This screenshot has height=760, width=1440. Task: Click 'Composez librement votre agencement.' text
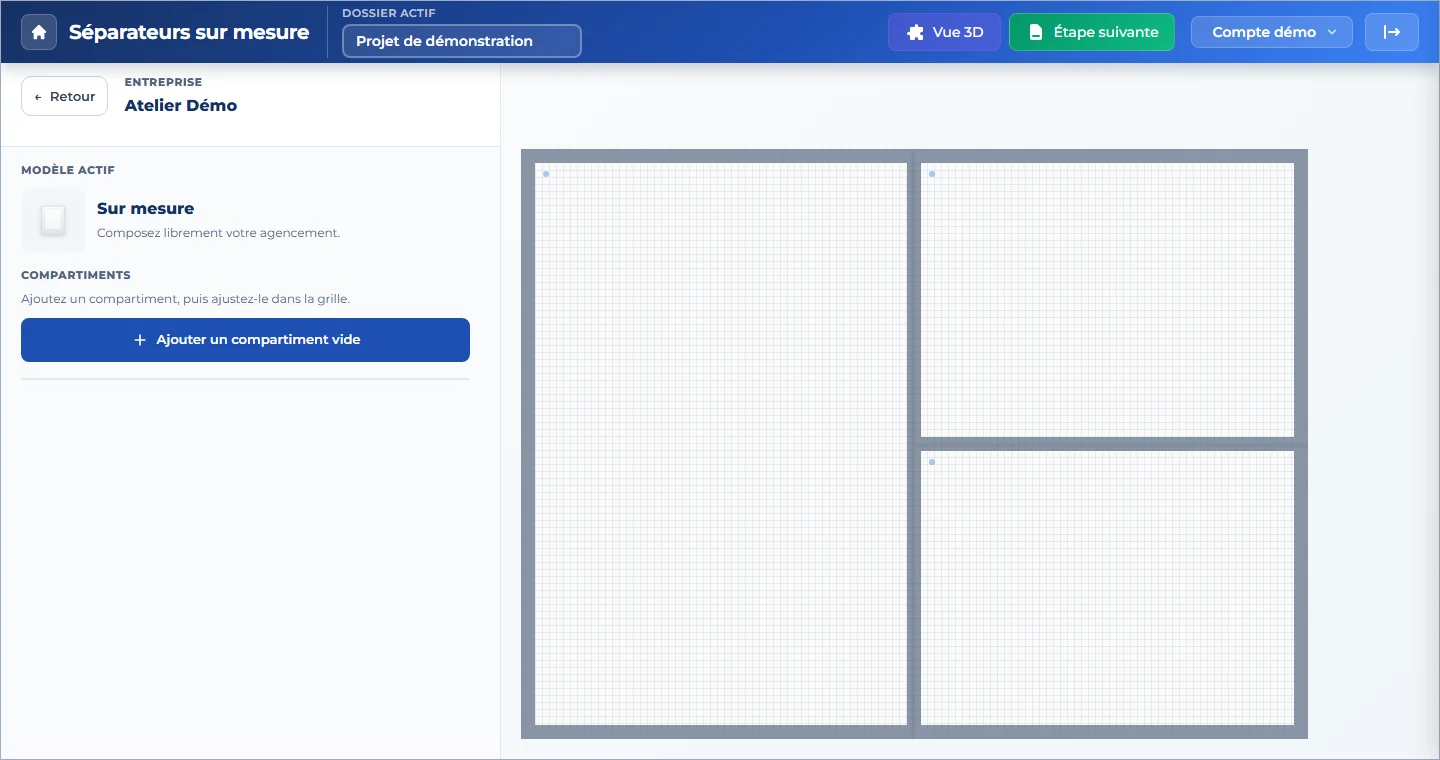point(218,233)
